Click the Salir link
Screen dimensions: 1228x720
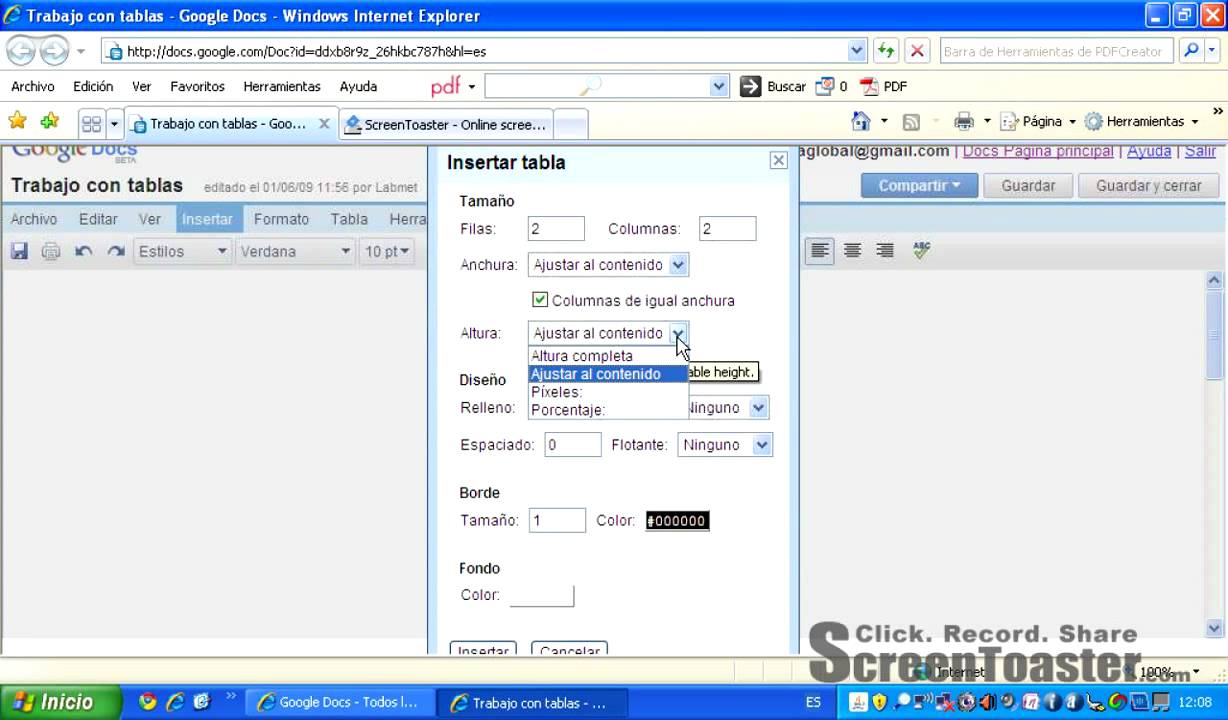1200,151
